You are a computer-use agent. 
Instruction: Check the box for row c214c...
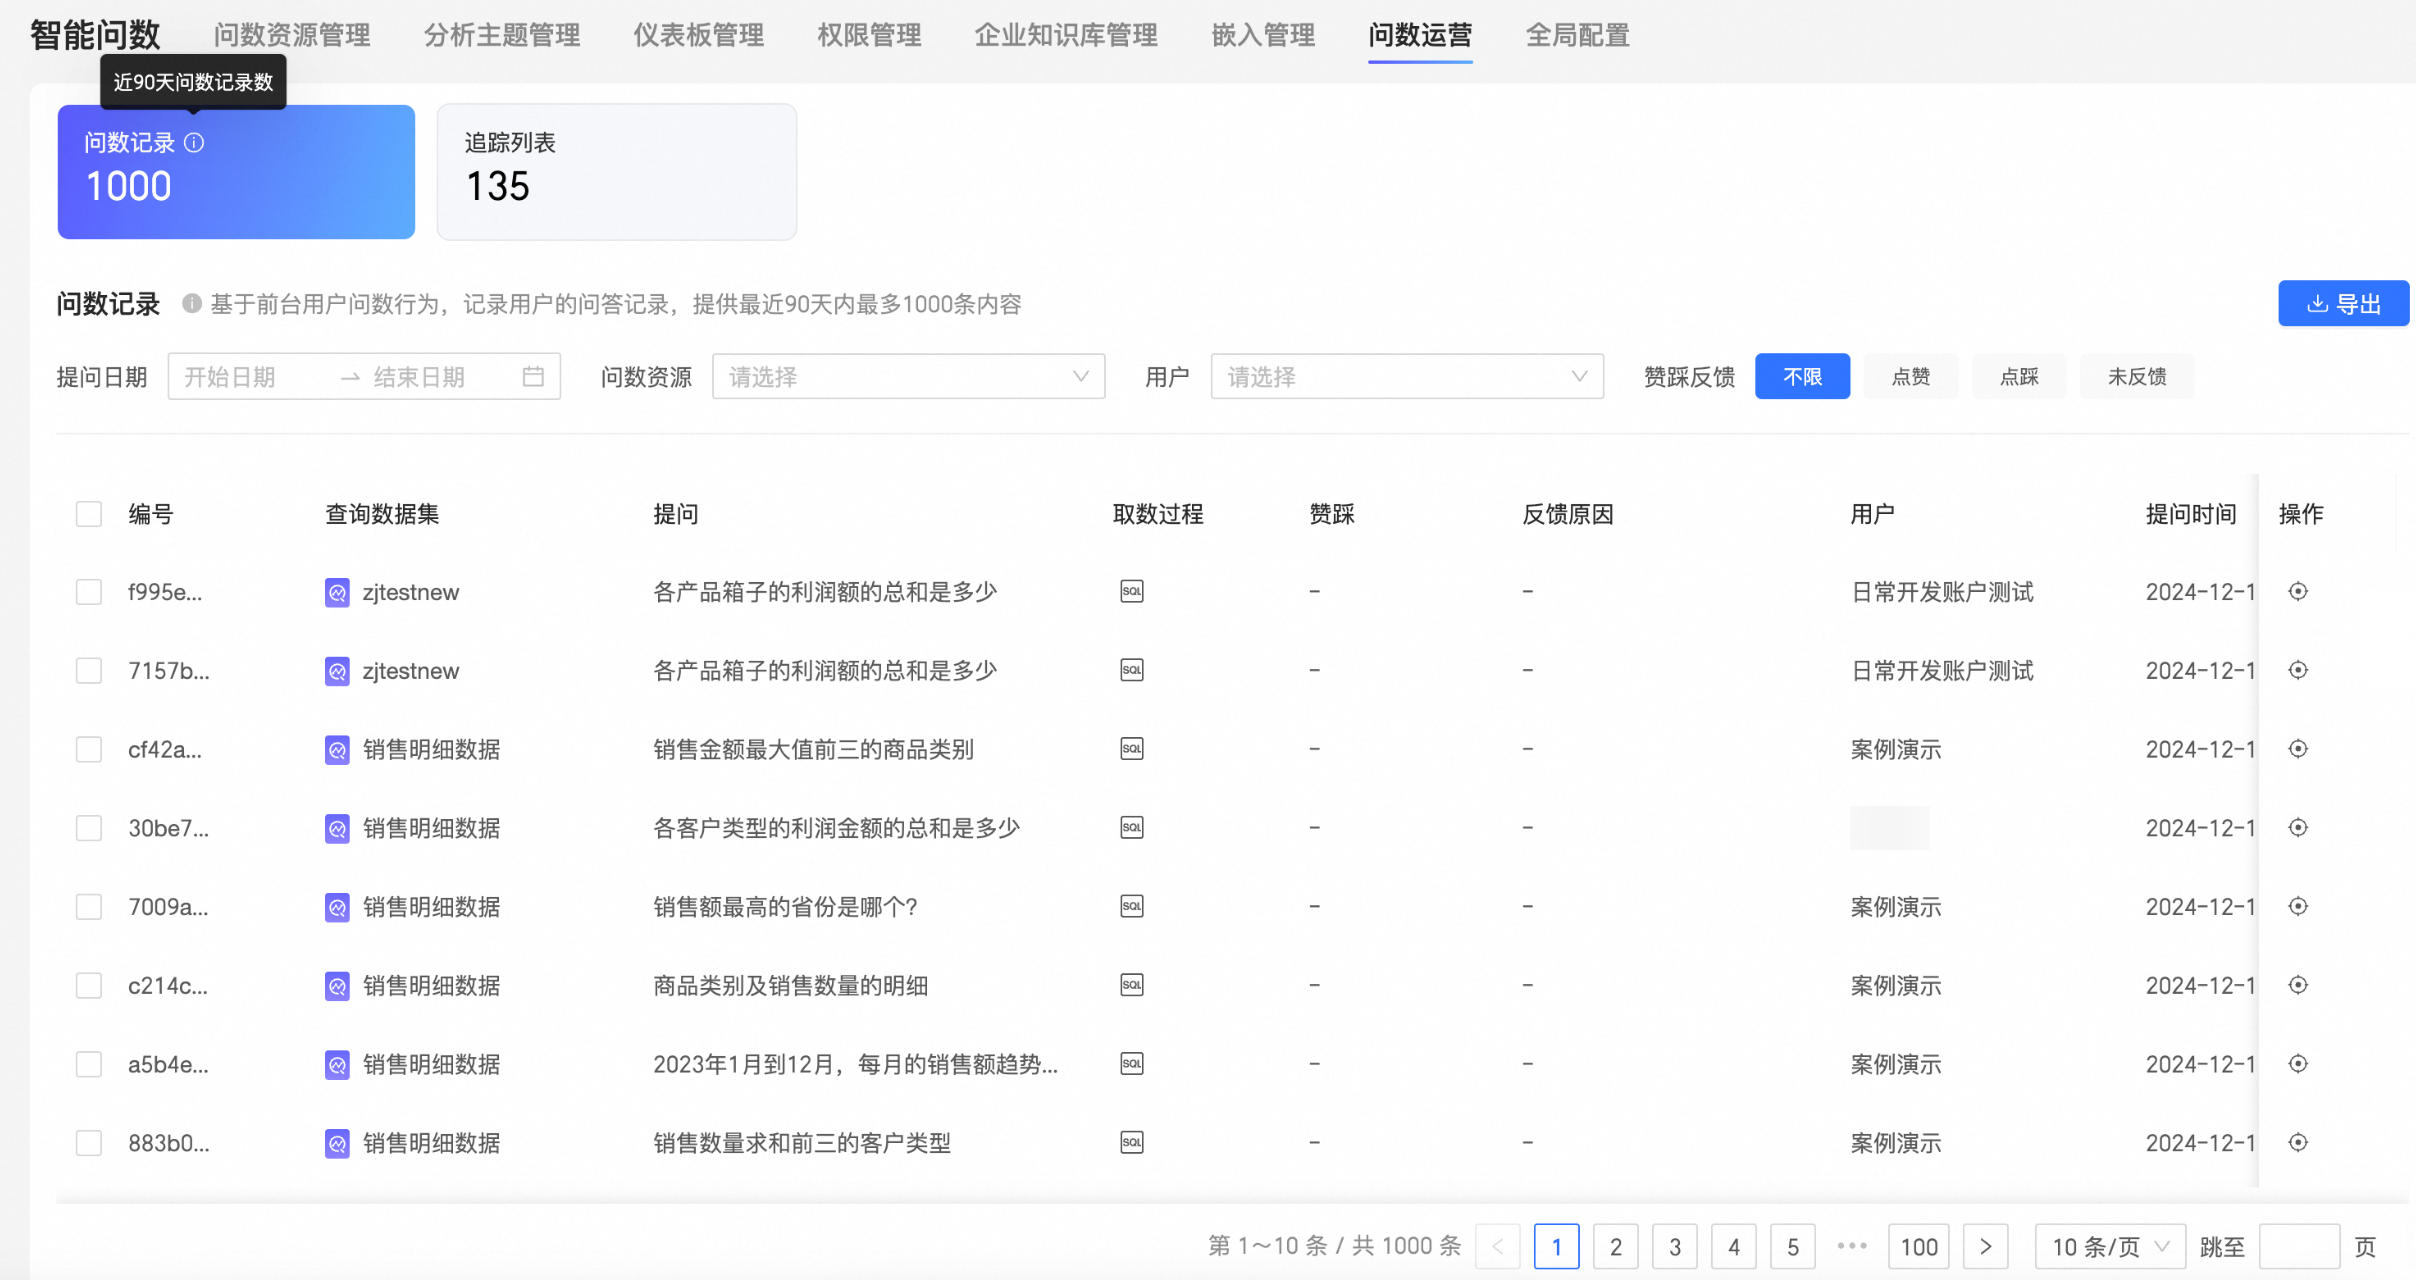[x=89, y=986]
